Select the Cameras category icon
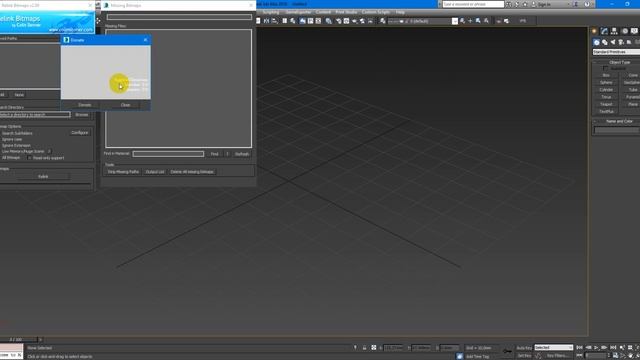Image resolution: width=640 pixels, height=360 pixels. pos(621,42)
